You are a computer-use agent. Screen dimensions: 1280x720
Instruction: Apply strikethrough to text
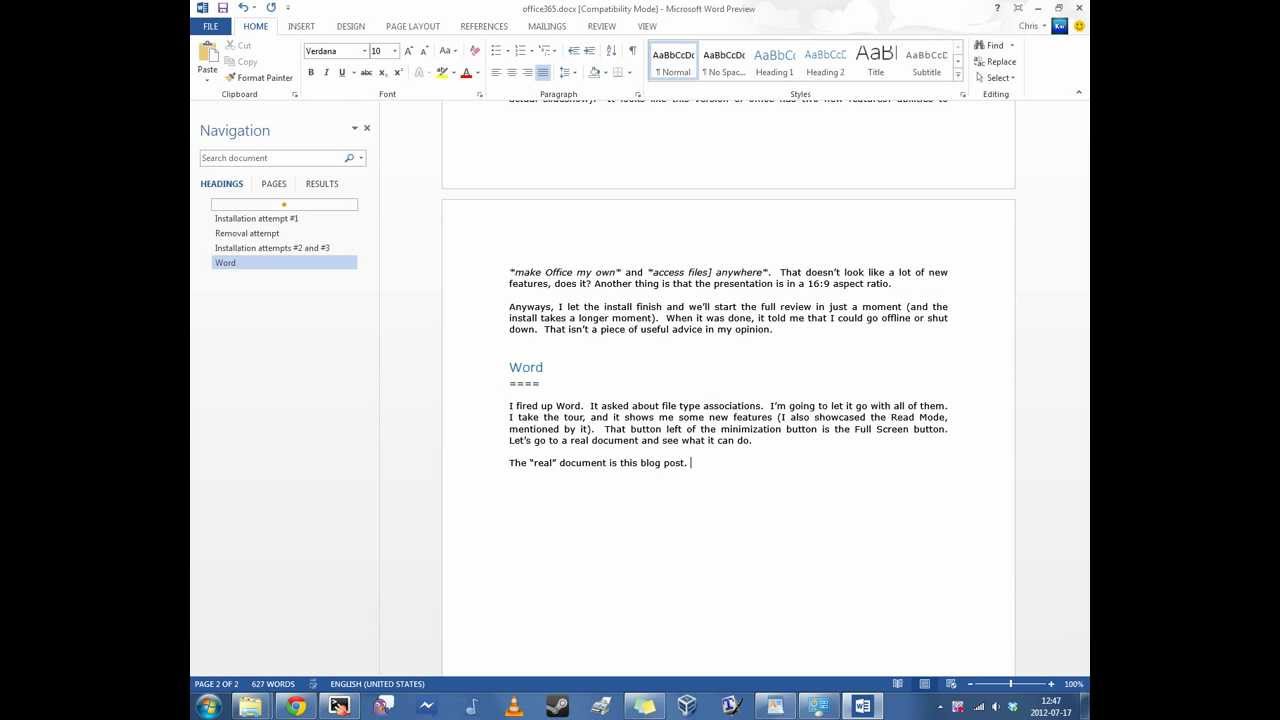coord(366,73)
